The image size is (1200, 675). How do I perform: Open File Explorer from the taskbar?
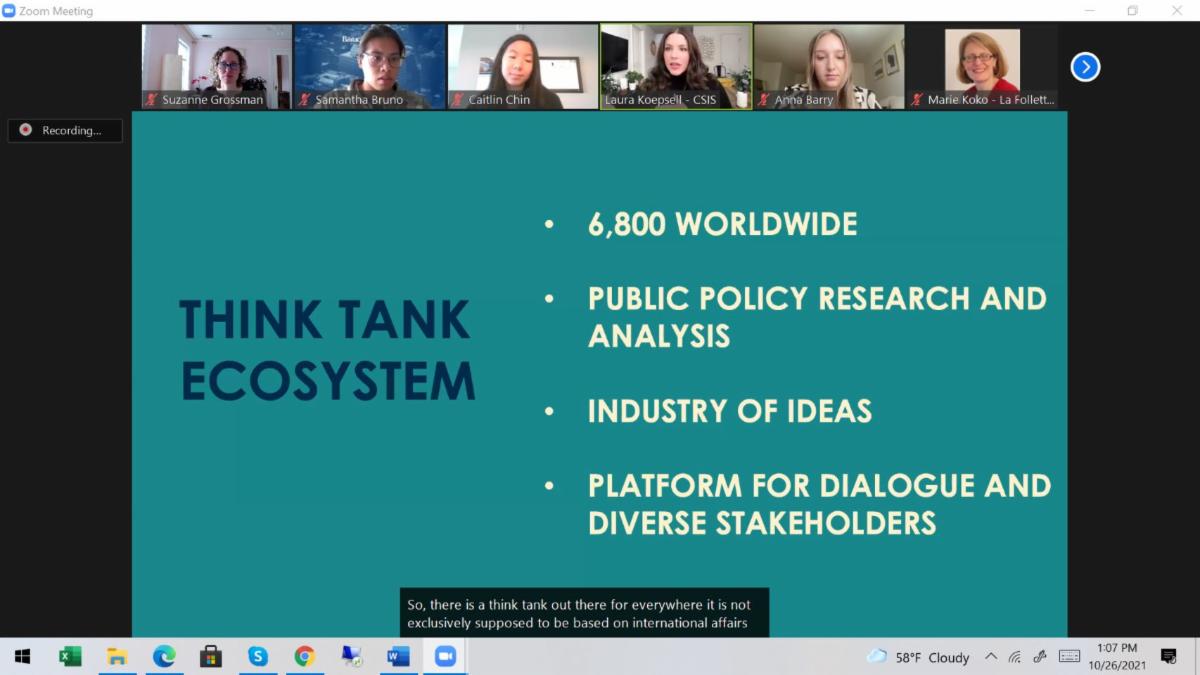point(117,657)
